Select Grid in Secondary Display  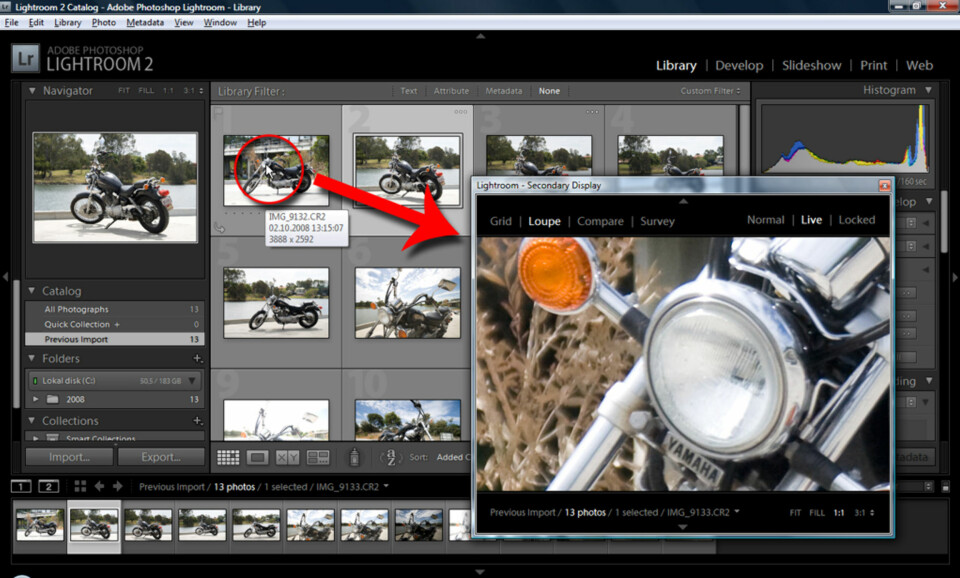point(500,221)
